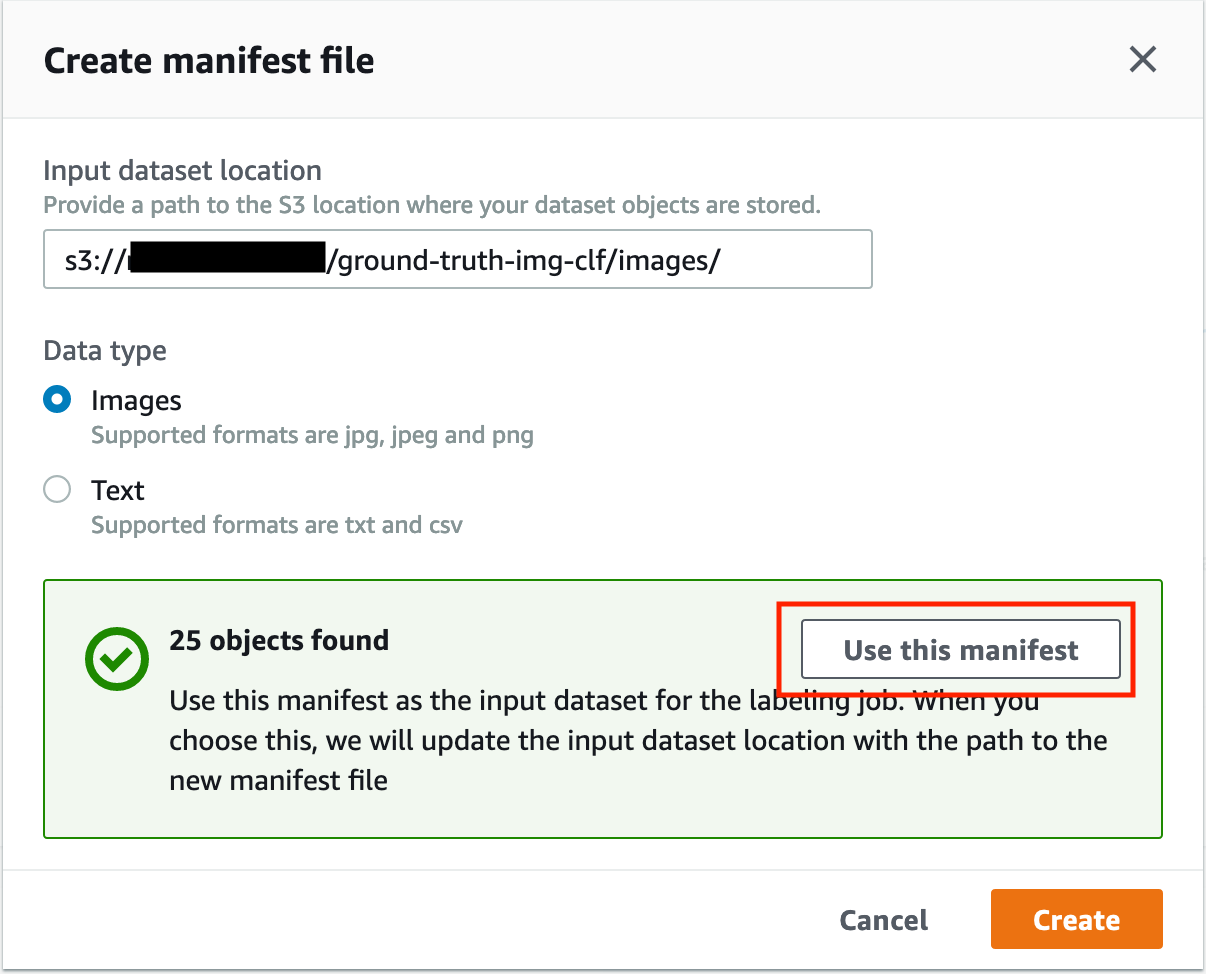Viewport: 1206px width, 974px height.
Task: Click the Input dataset location label
Action: (183, 171)
